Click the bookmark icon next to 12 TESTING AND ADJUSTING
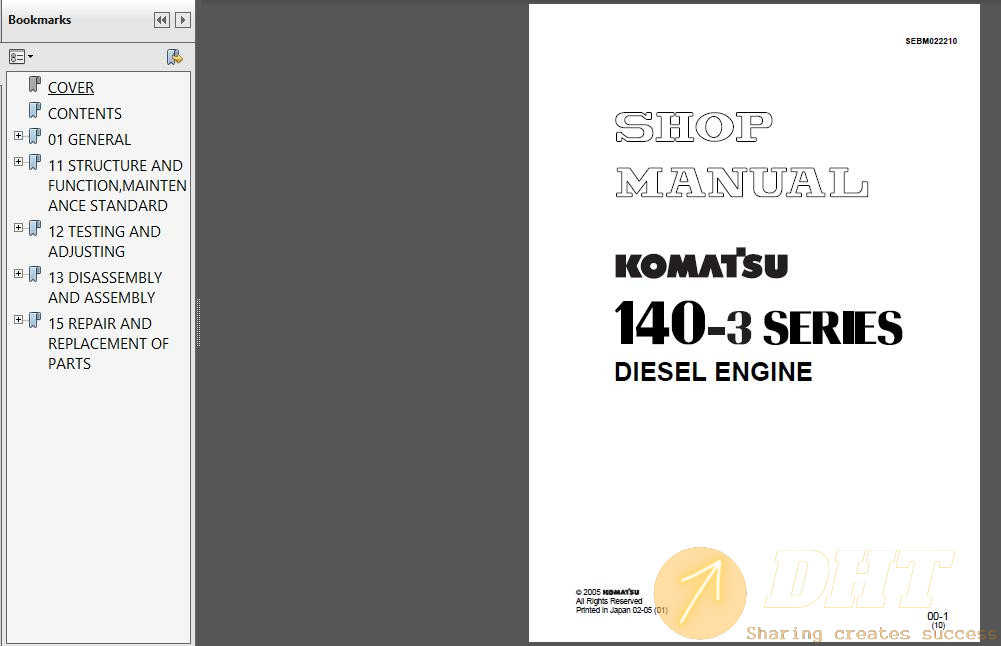 pos(35,230)
